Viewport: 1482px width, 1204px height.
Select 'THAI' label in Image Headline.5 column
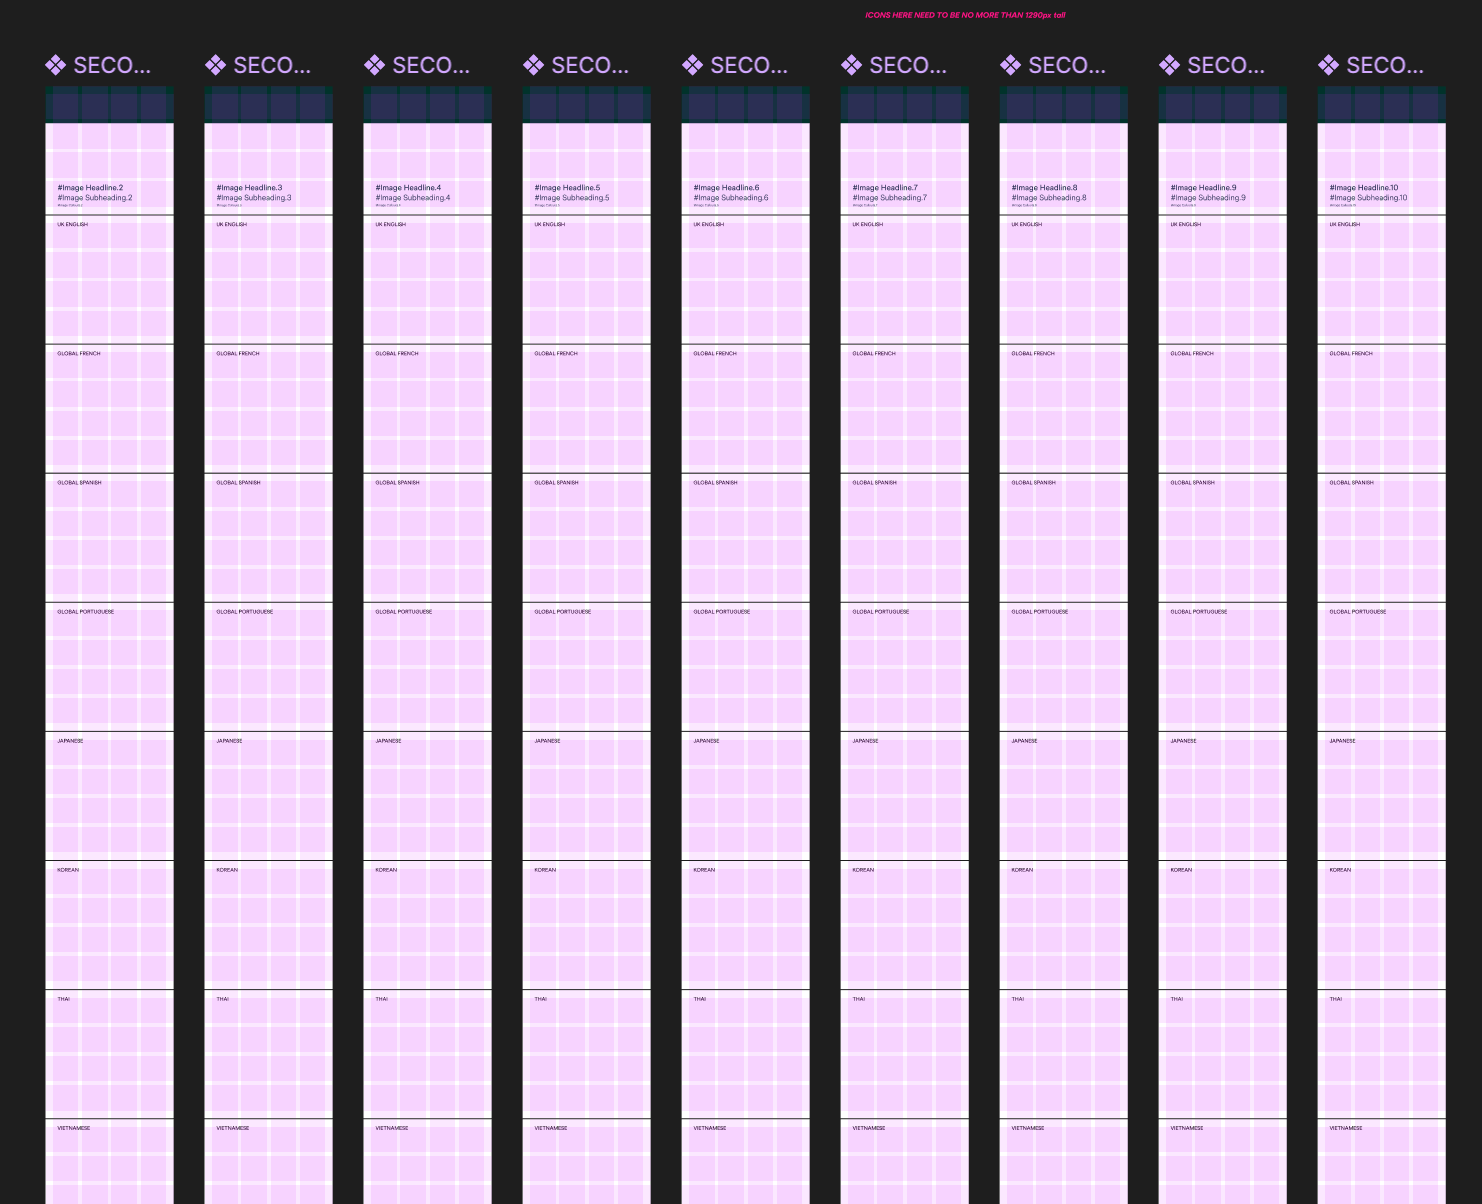coord(541,998)
